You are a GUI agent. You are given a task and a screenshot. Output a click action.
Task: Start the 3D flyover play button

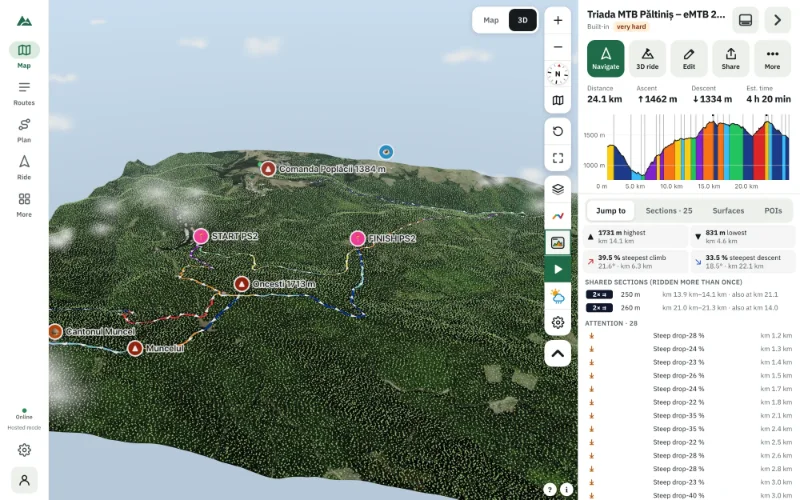pyautogui.click(x=558, y=269)
